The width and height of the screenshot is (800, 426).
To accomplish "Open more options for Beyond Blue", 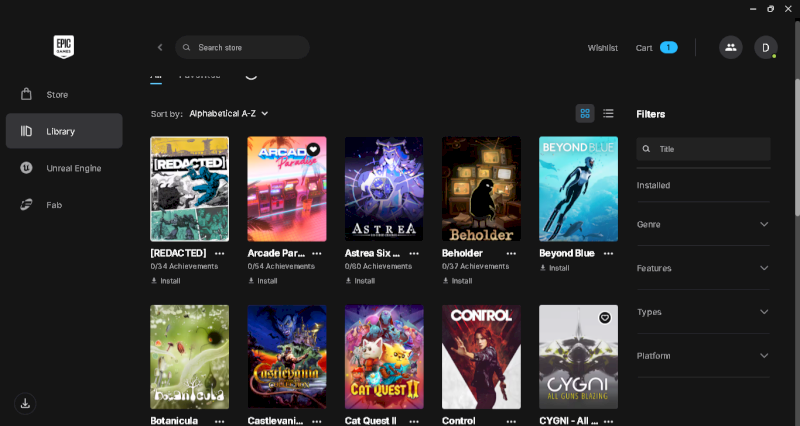I will 608,253.
